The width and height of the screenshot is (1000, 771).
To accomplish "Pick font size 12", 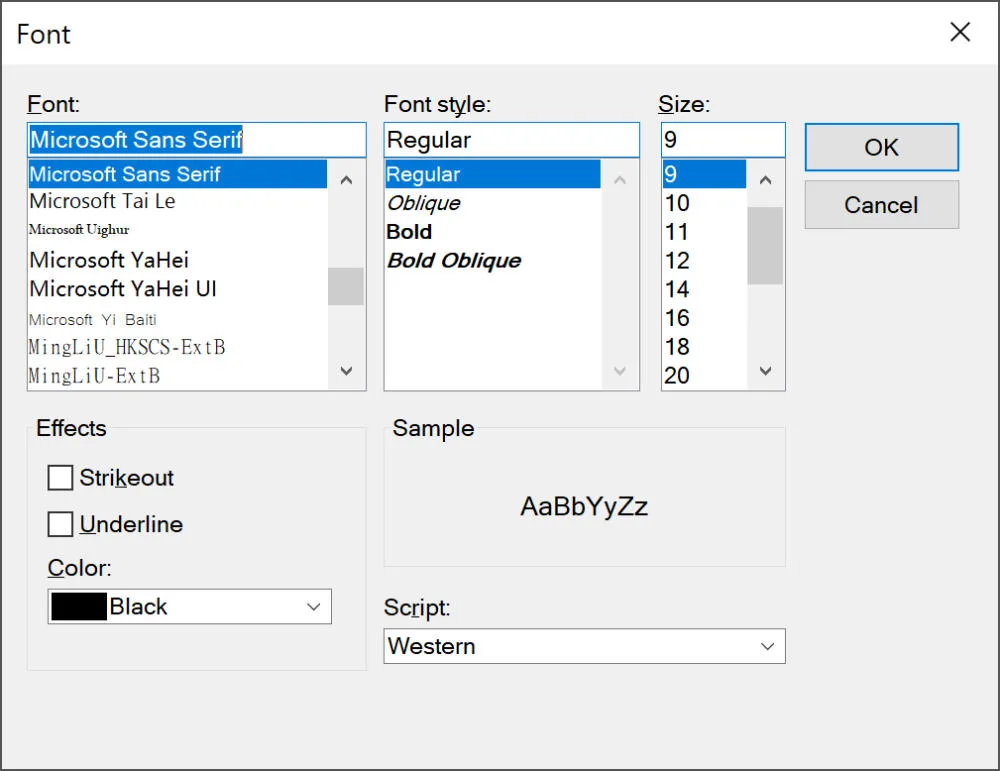I will (704, 260).
